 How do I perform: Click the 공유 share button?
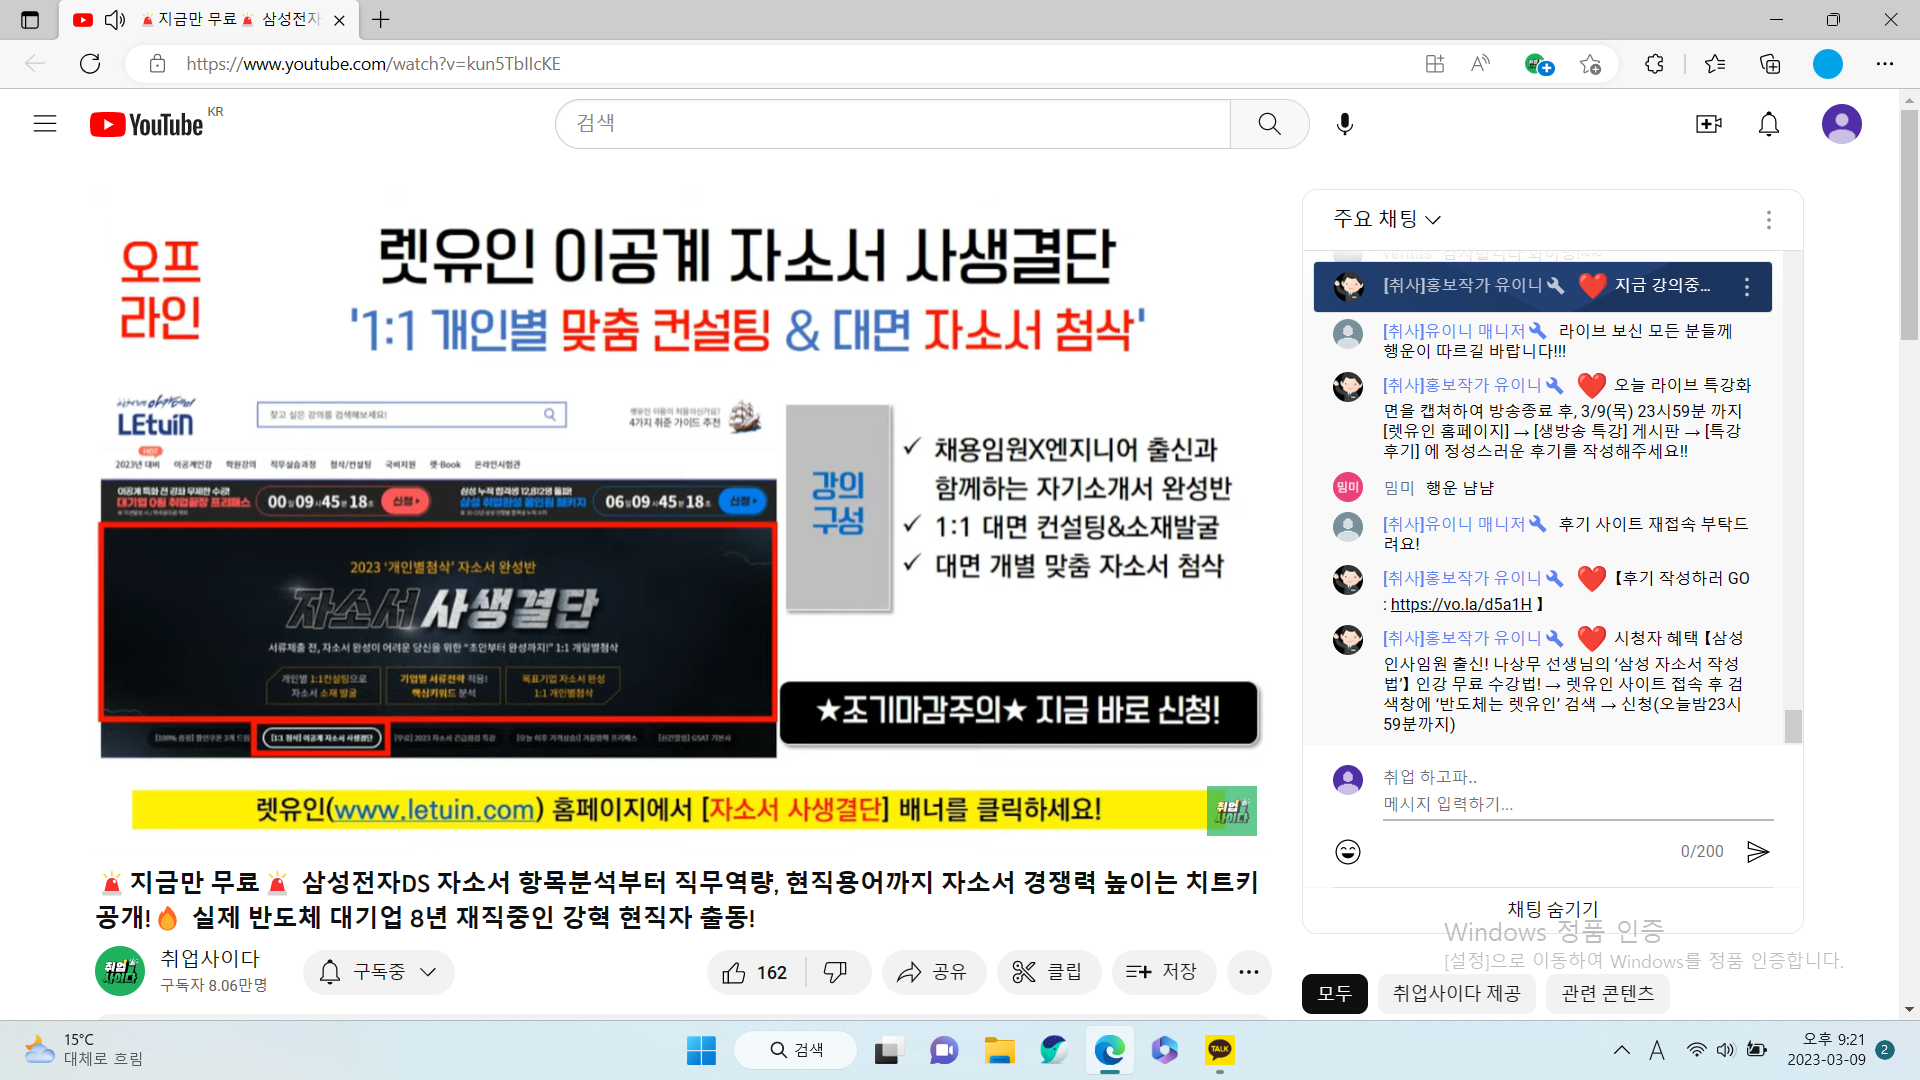coord(932,972)
